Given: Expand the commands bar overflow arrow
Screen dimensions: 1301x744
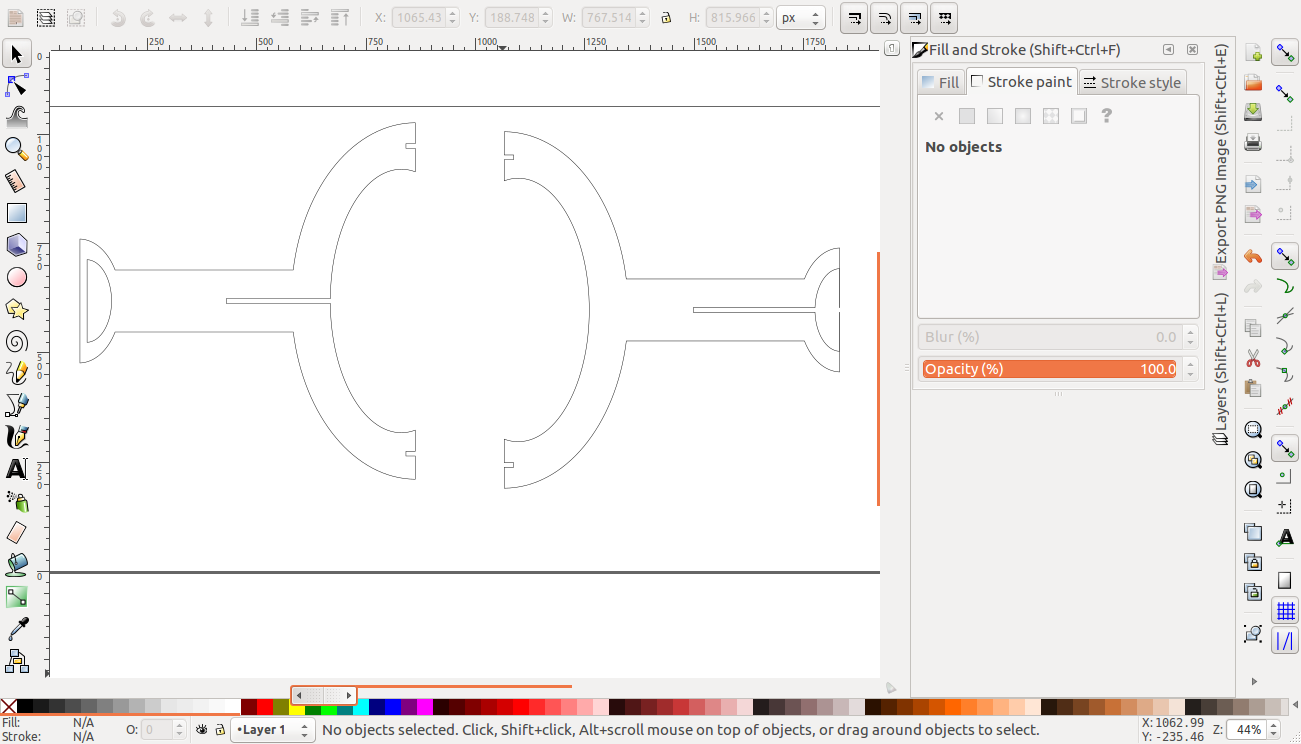Looking at the screenshot, I should [1253, 681].
